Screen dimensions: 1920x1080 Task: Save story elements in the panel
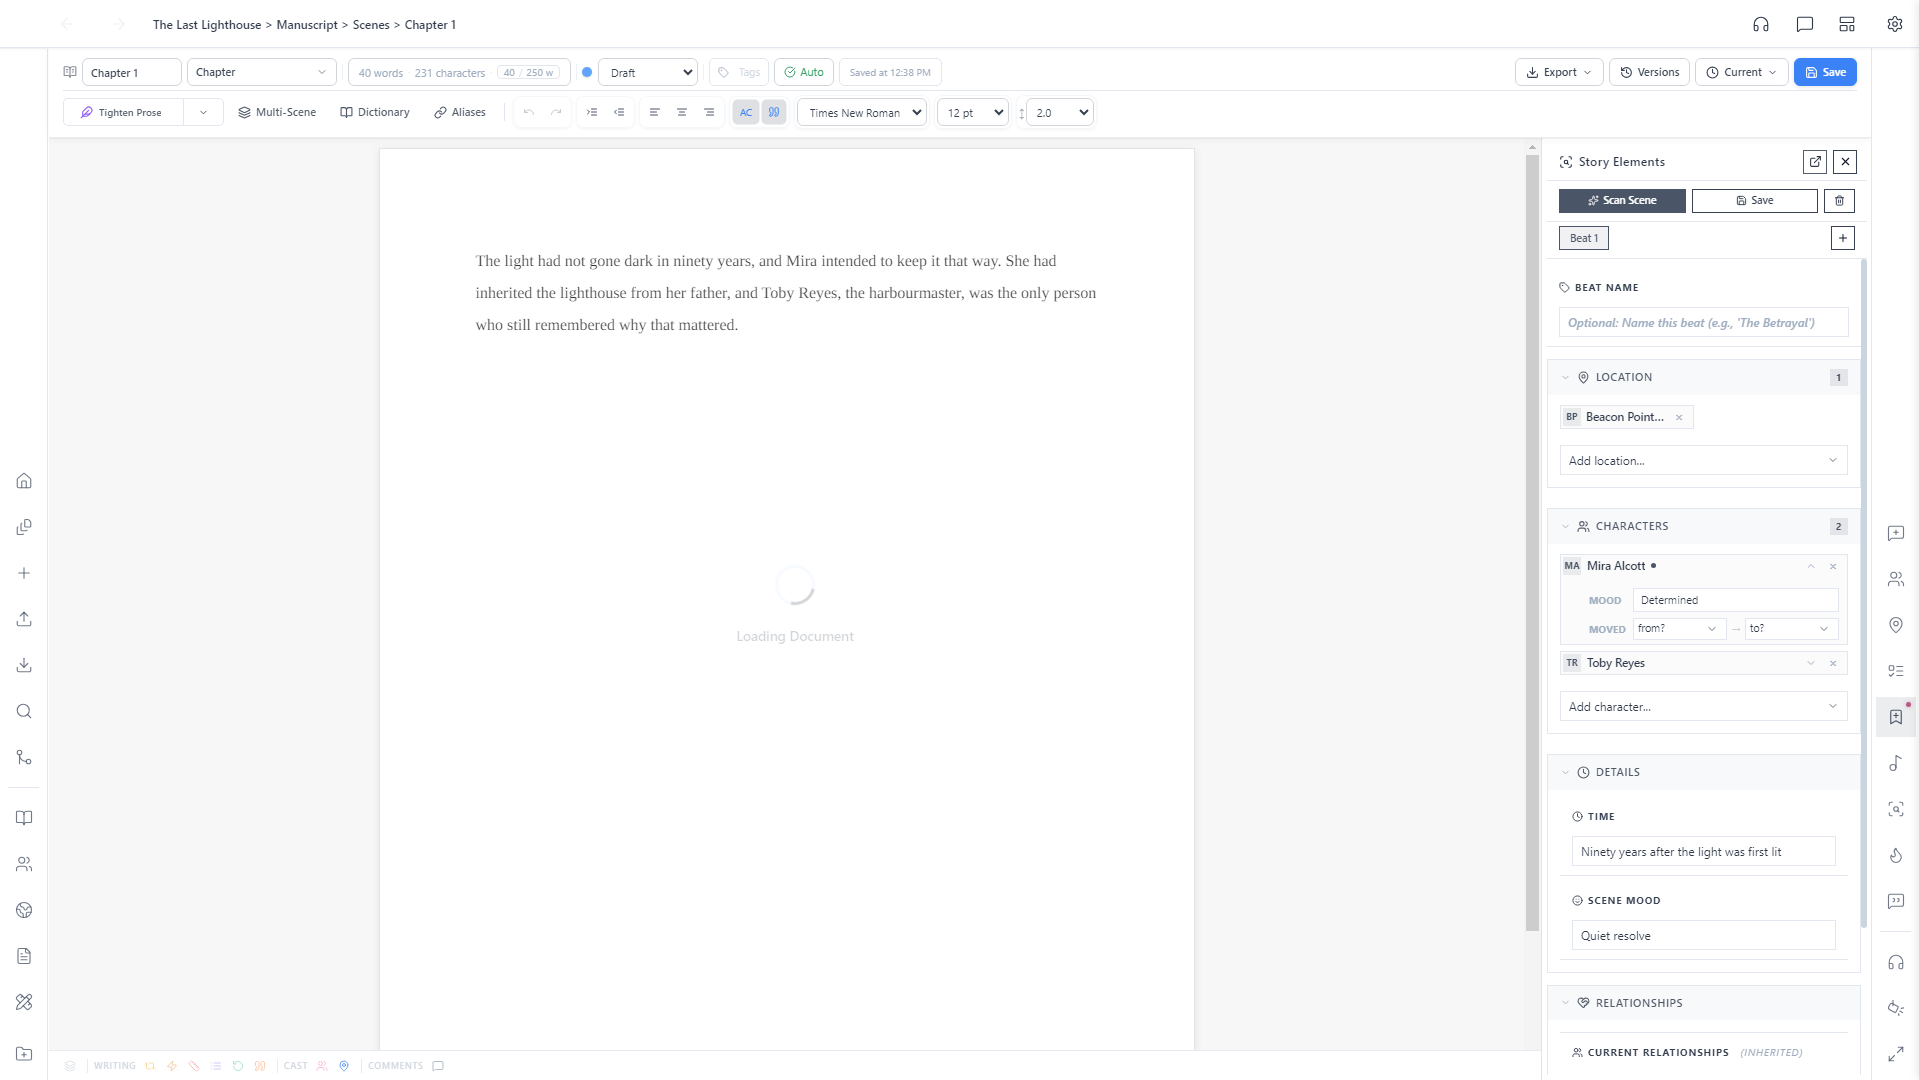[x=1754, y=200]
